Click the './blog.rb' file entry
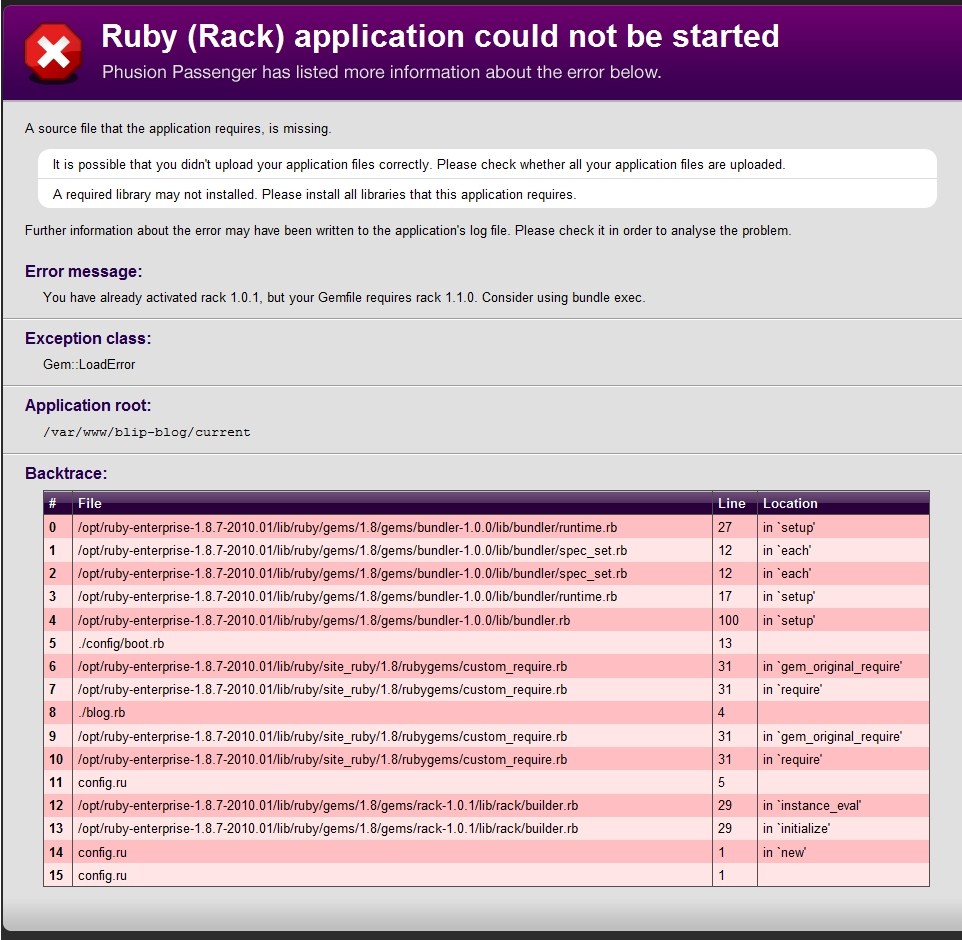 (101, 712)
